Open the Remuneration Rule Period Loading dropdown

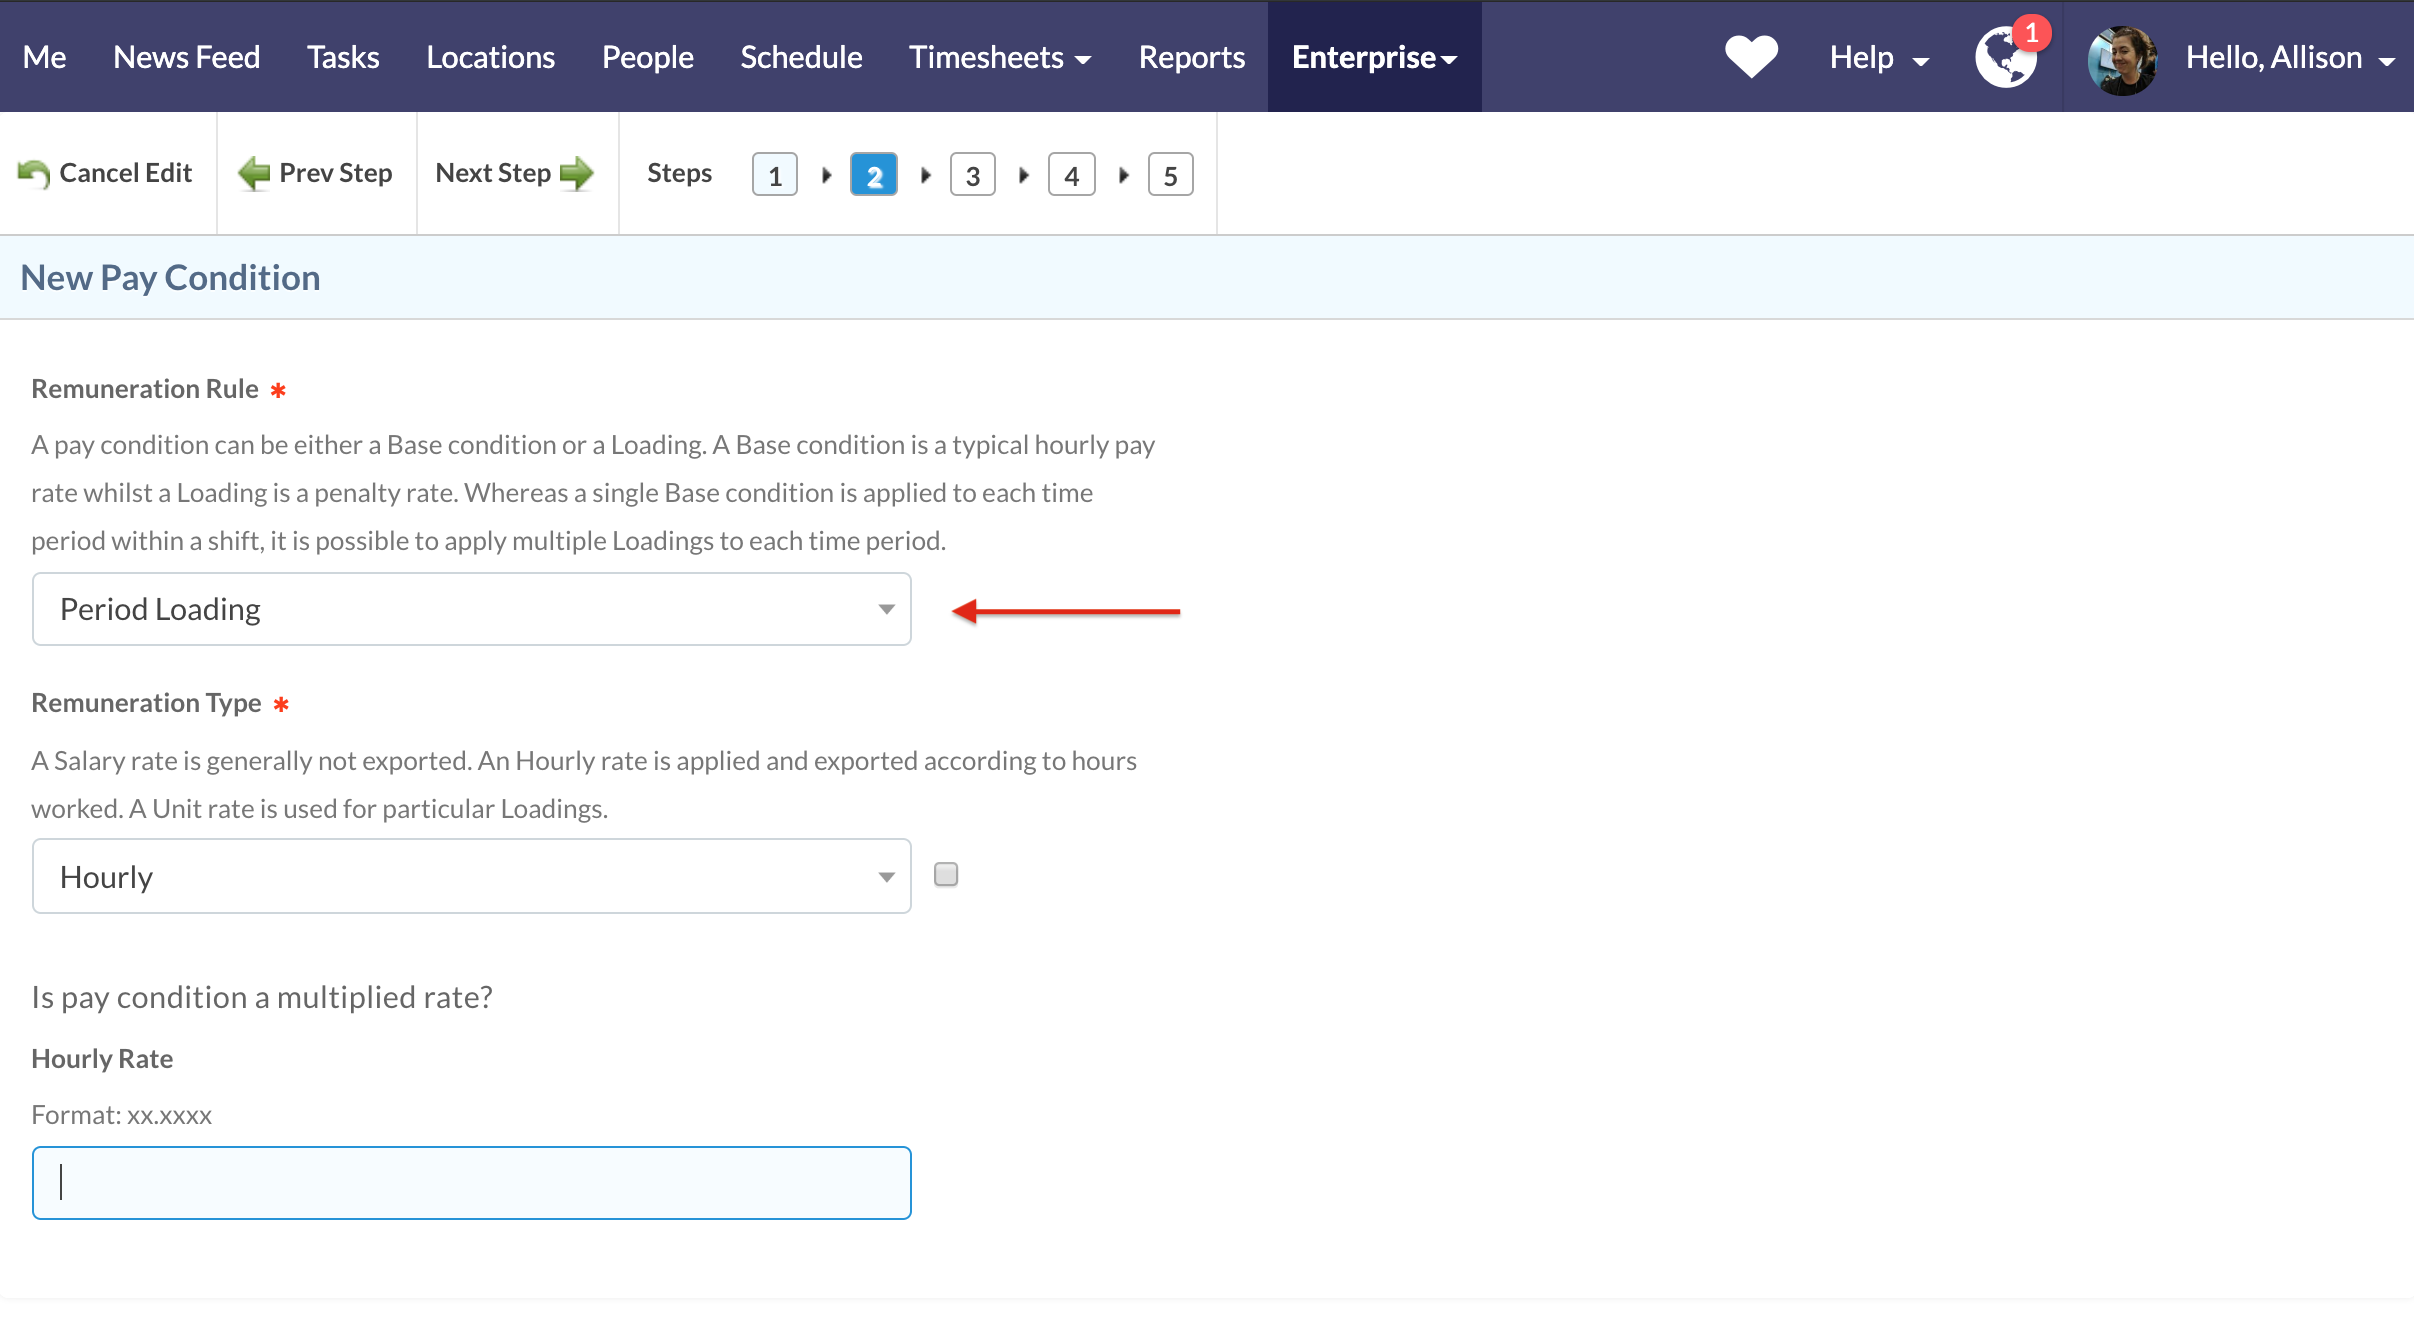click(471, 609)
